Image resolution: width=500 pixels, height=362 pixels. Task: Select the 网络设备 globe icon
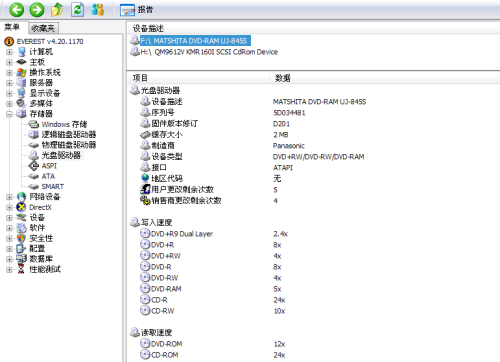click(x=21, y=197)
